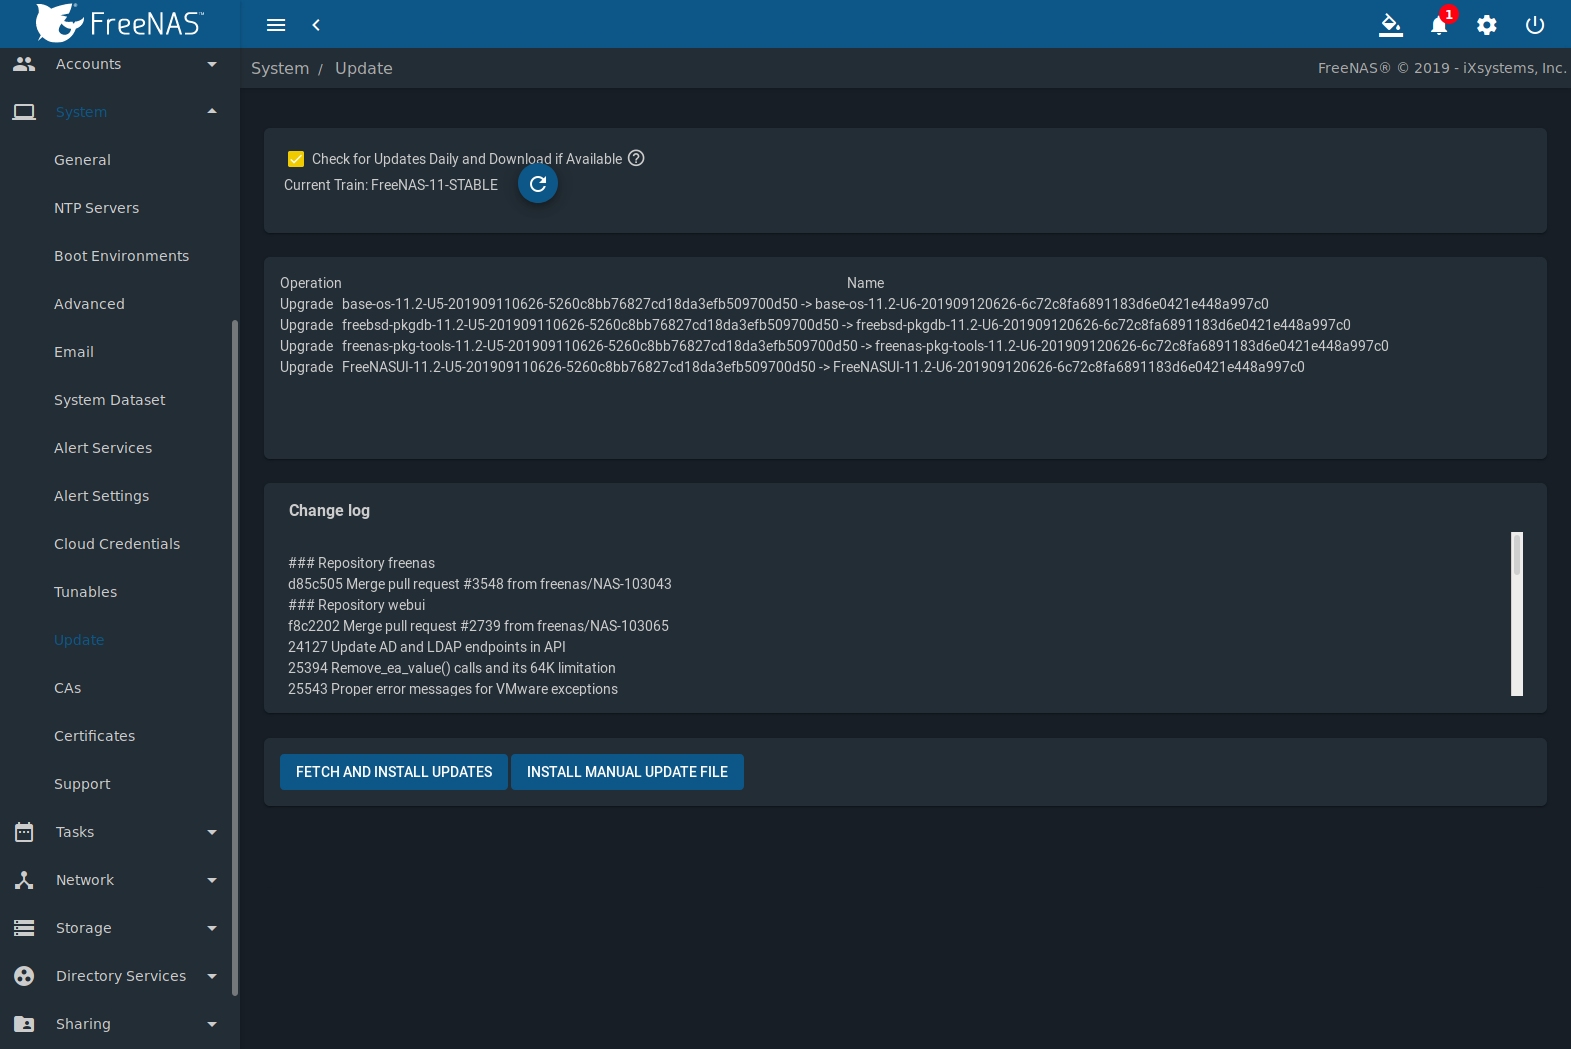Collapse sidebar with the back chevron icon
This screenshot has width=1571, height=1049.
coord(316,25)
